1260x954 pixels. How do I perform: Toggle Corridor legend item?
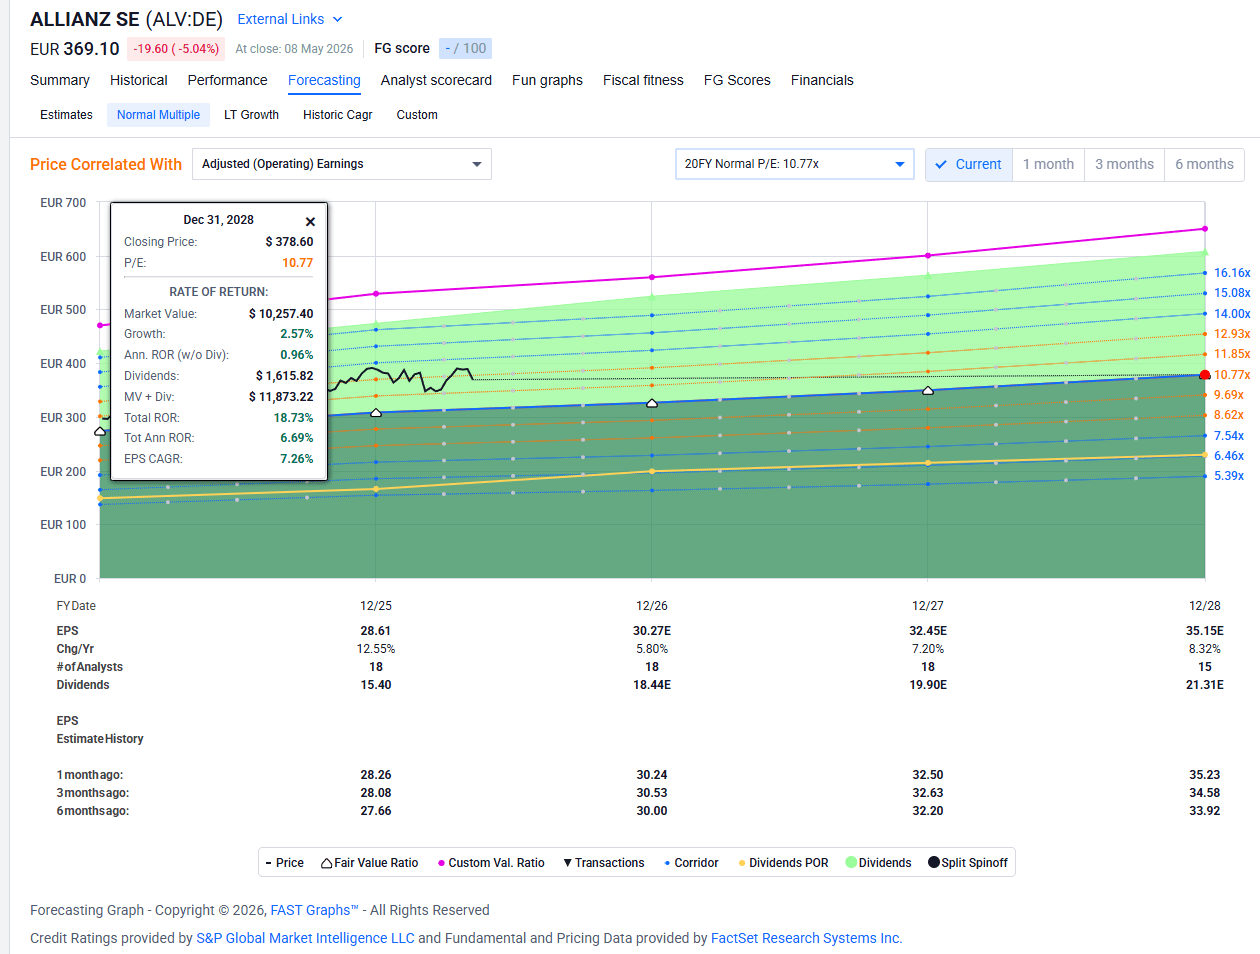point(691,863)
